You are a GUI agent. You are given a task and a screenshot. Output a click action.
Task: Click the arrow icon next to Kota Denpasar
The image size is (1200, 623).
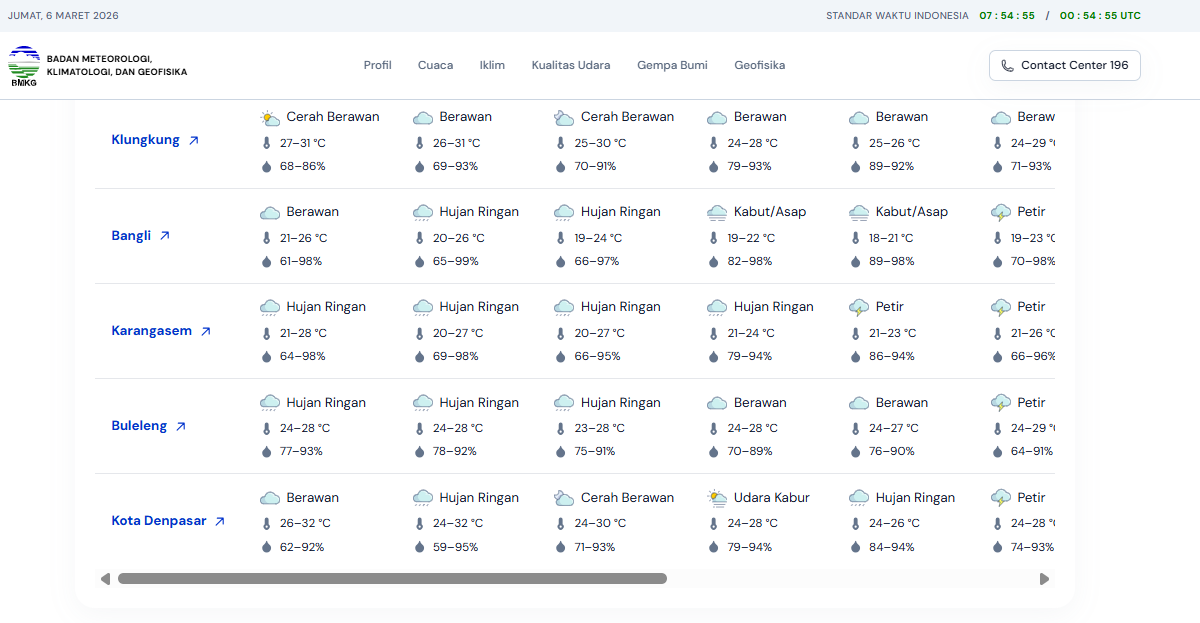click(x=220, y=521)
